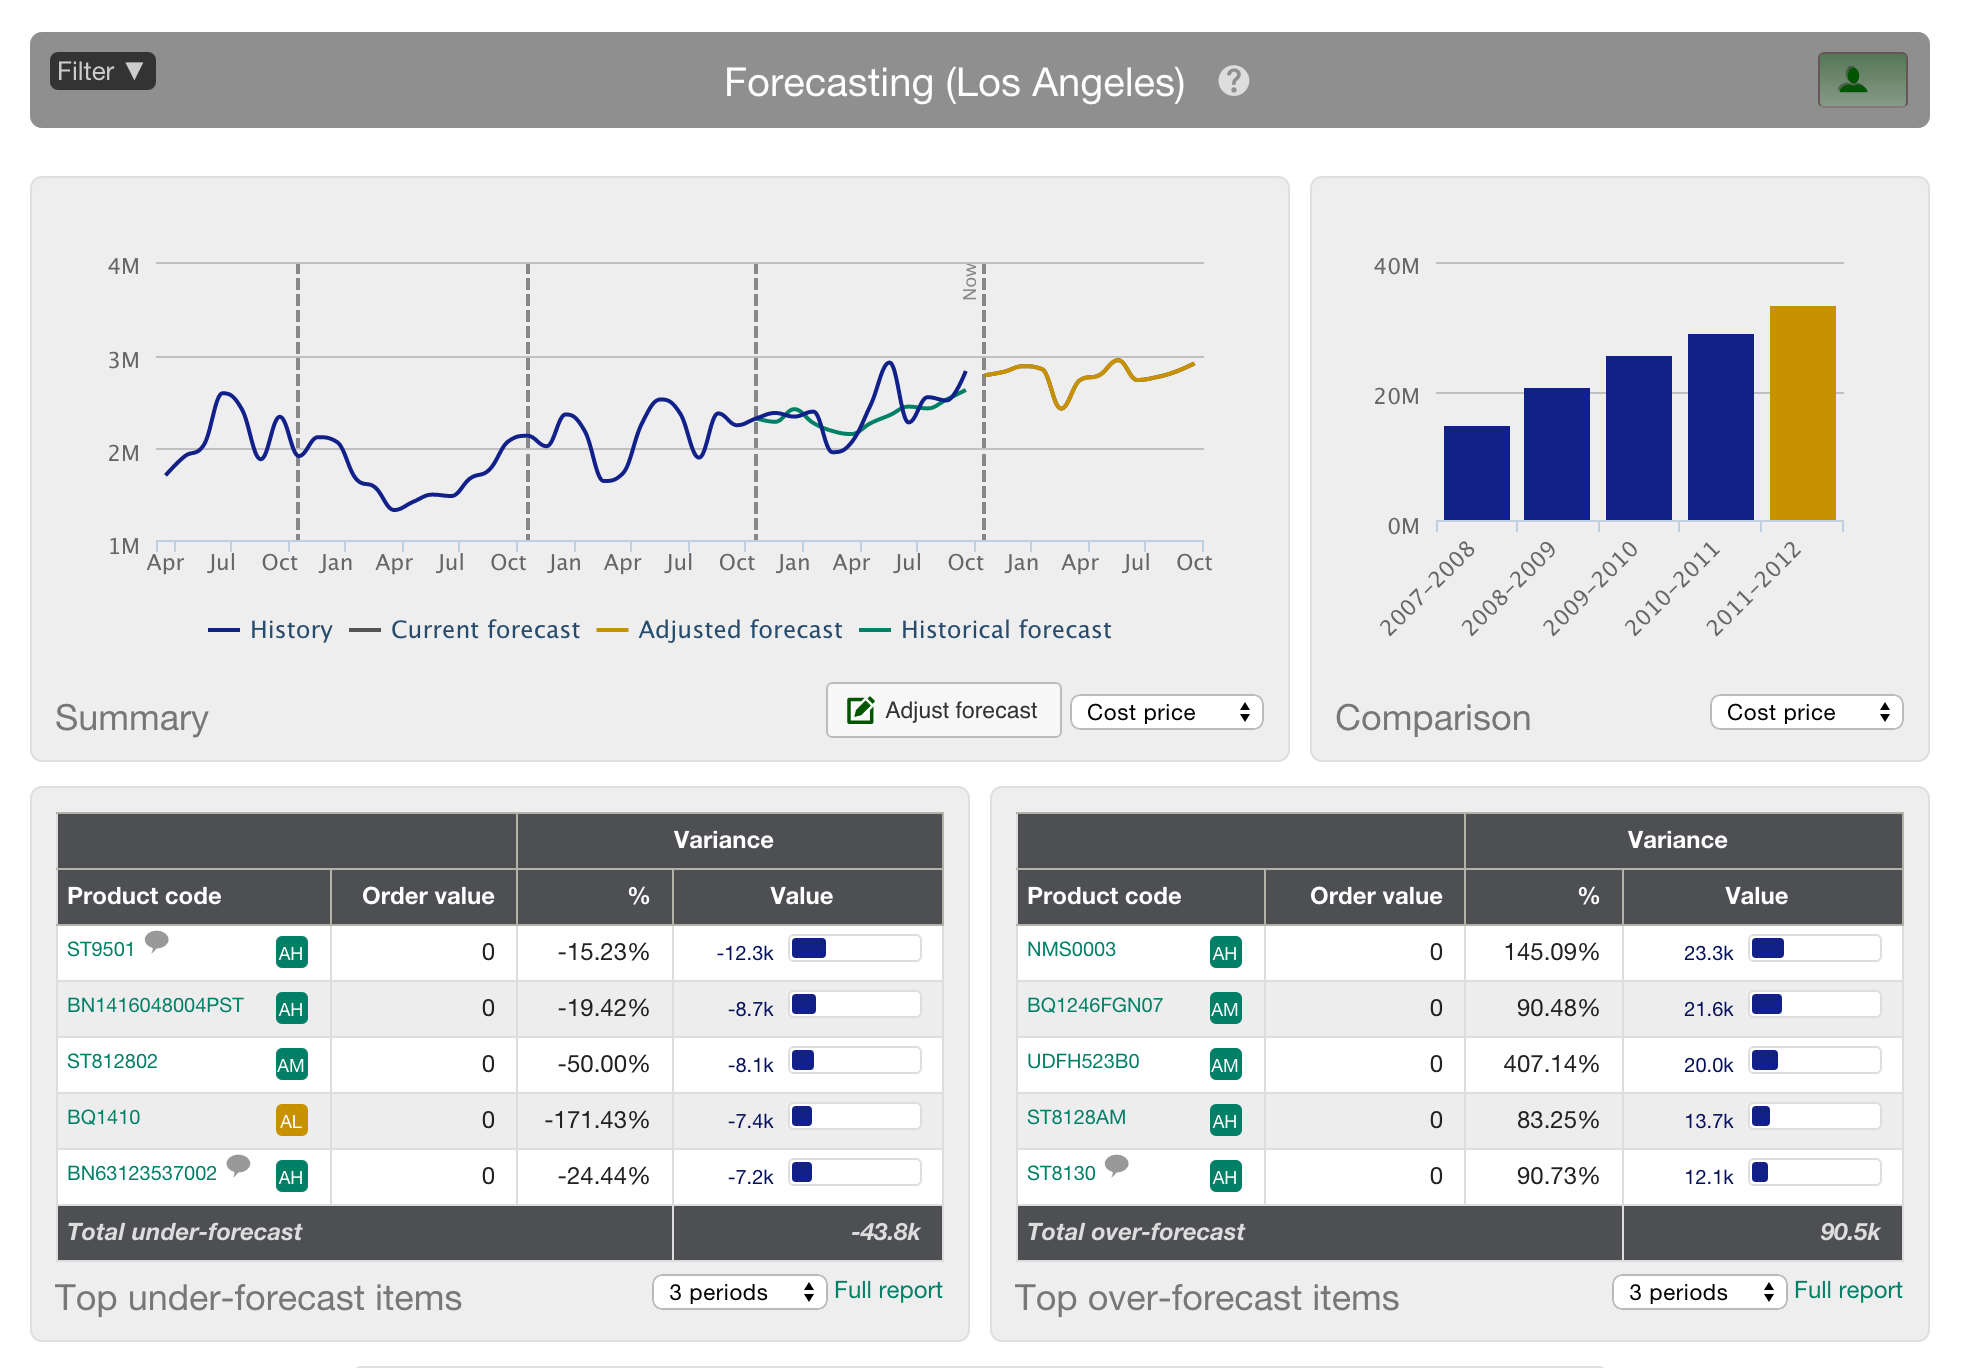Open product link BN1416048004PST
The width and height of the screenshot is (1964, 1368).
pyautogui.click(x=155, y=1005)
